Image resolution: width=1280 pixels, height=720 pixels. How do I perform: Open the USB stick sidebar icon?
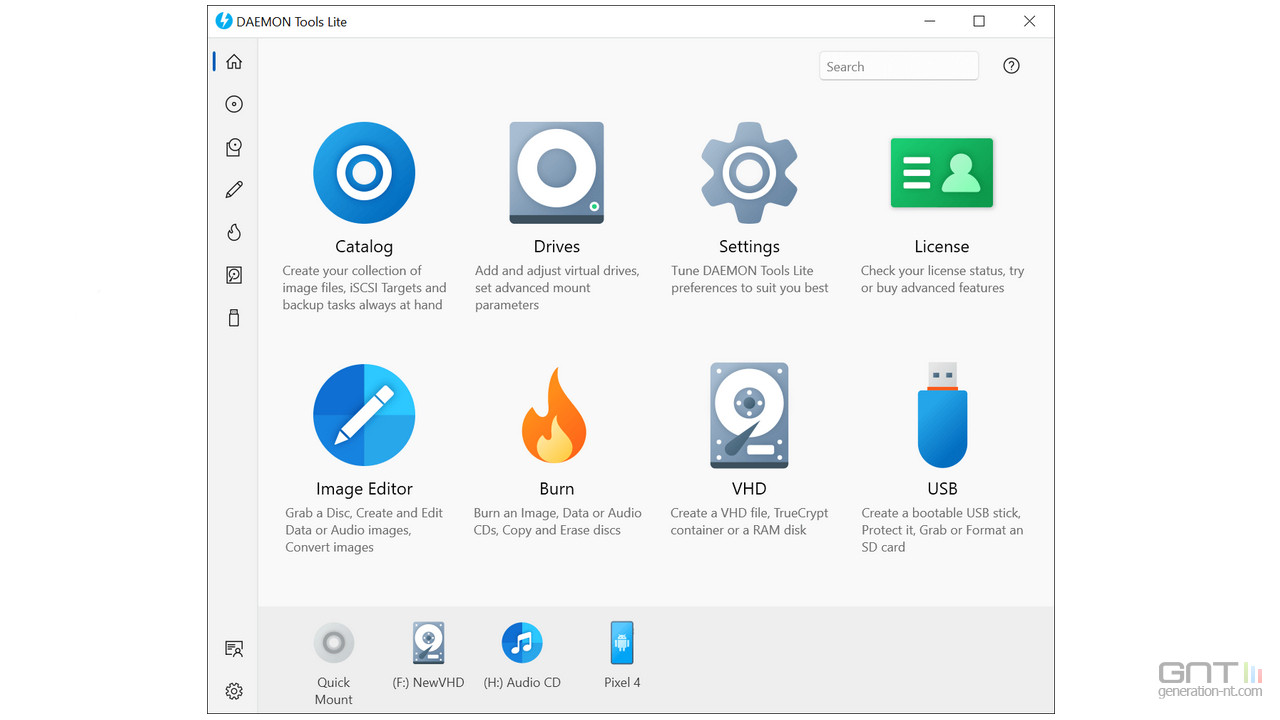tap(234, 318)
